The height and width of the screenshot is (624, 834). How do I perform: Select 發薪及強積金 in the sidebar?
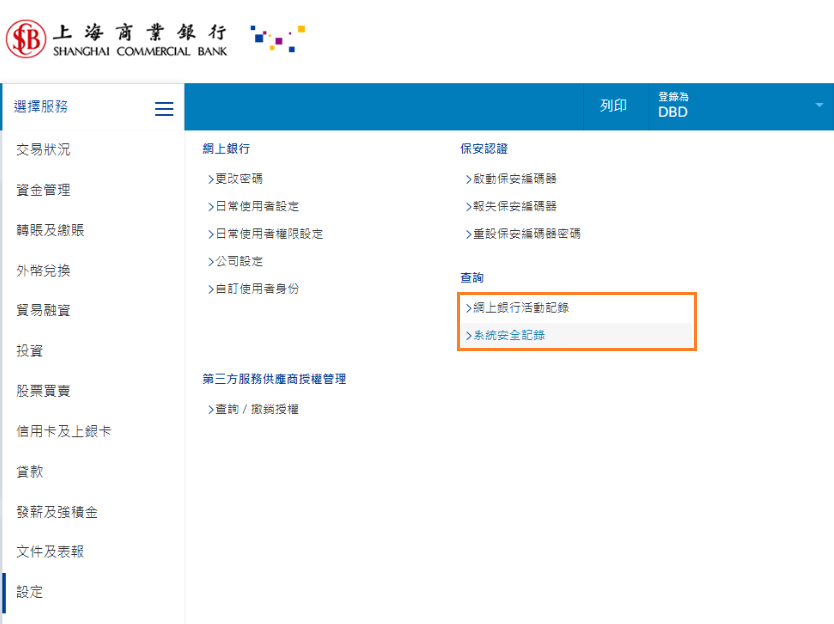(x=57, y=512)
